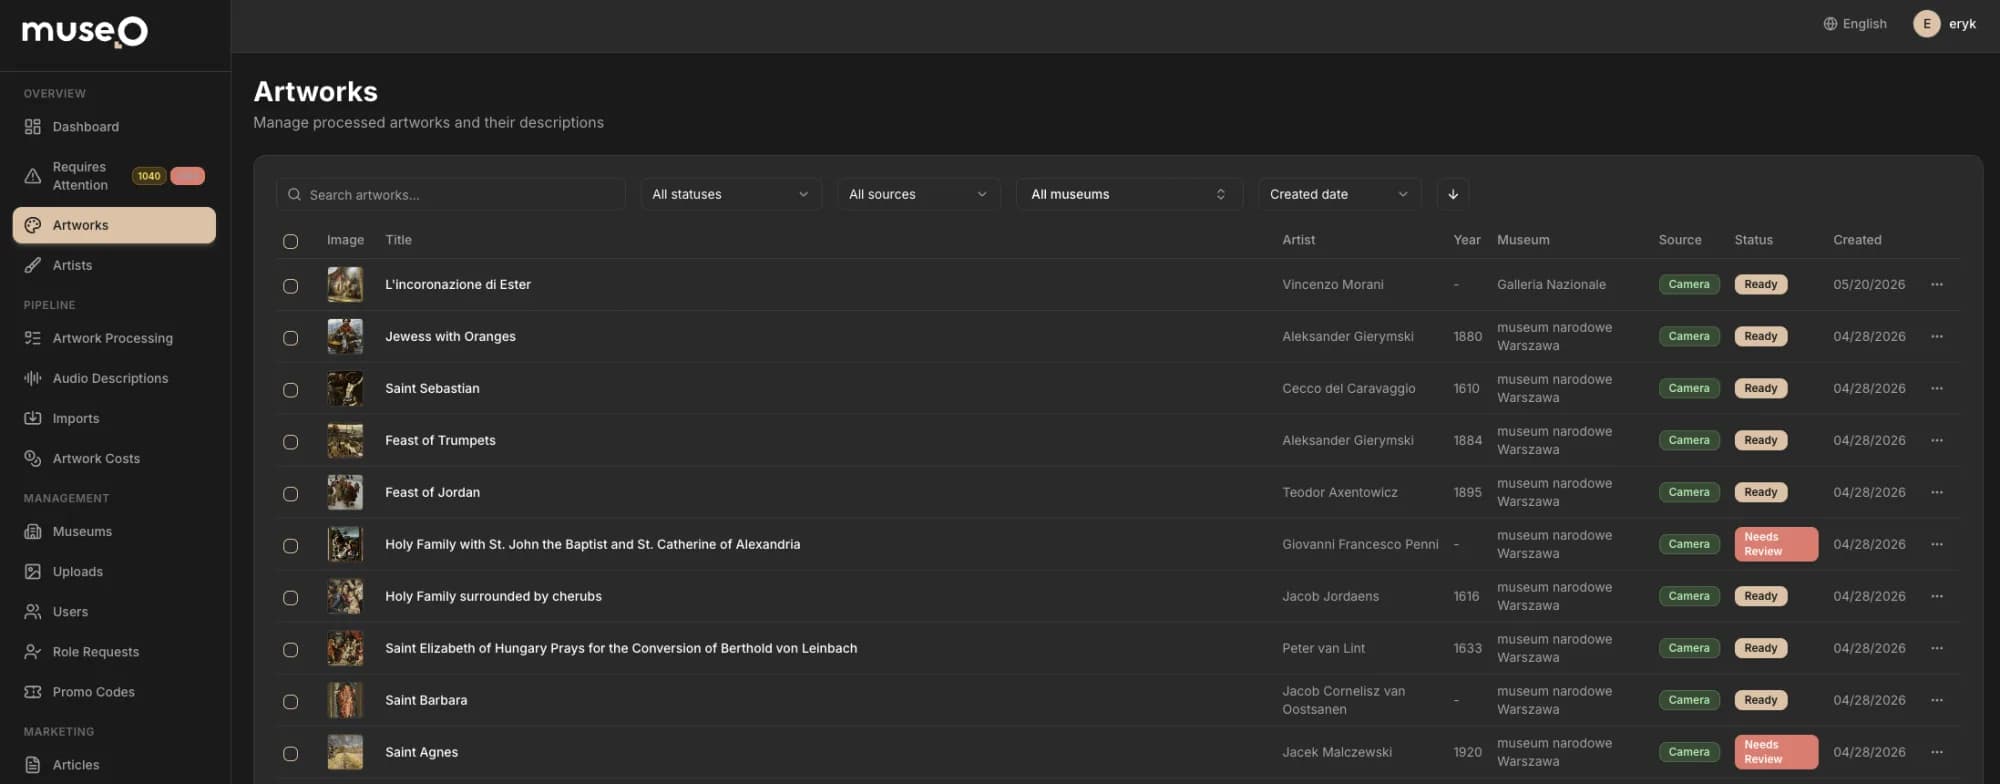Click the Imports download icon
2000x784 pixels.
click(33, 418)
